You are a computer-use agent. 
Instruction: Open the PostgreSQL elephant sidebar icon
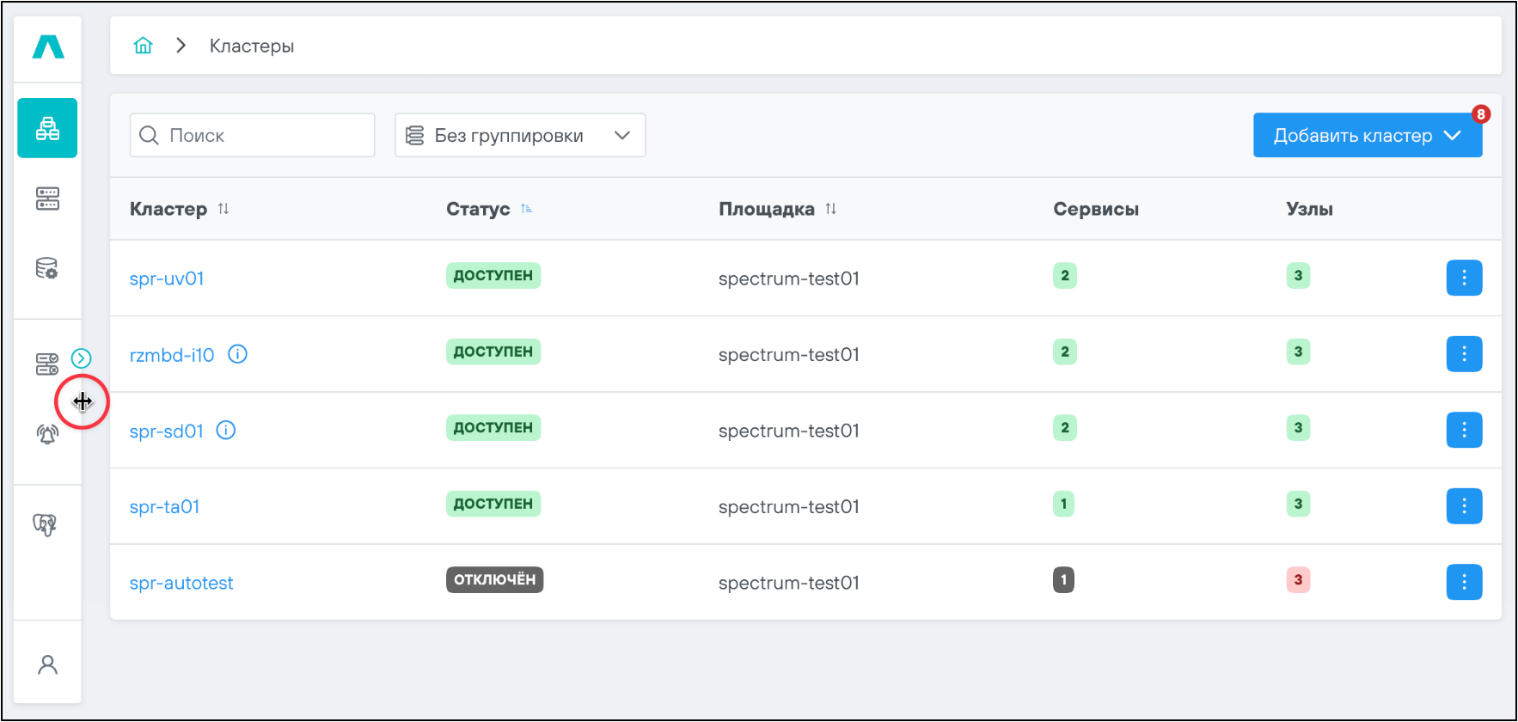click(47, 523)
